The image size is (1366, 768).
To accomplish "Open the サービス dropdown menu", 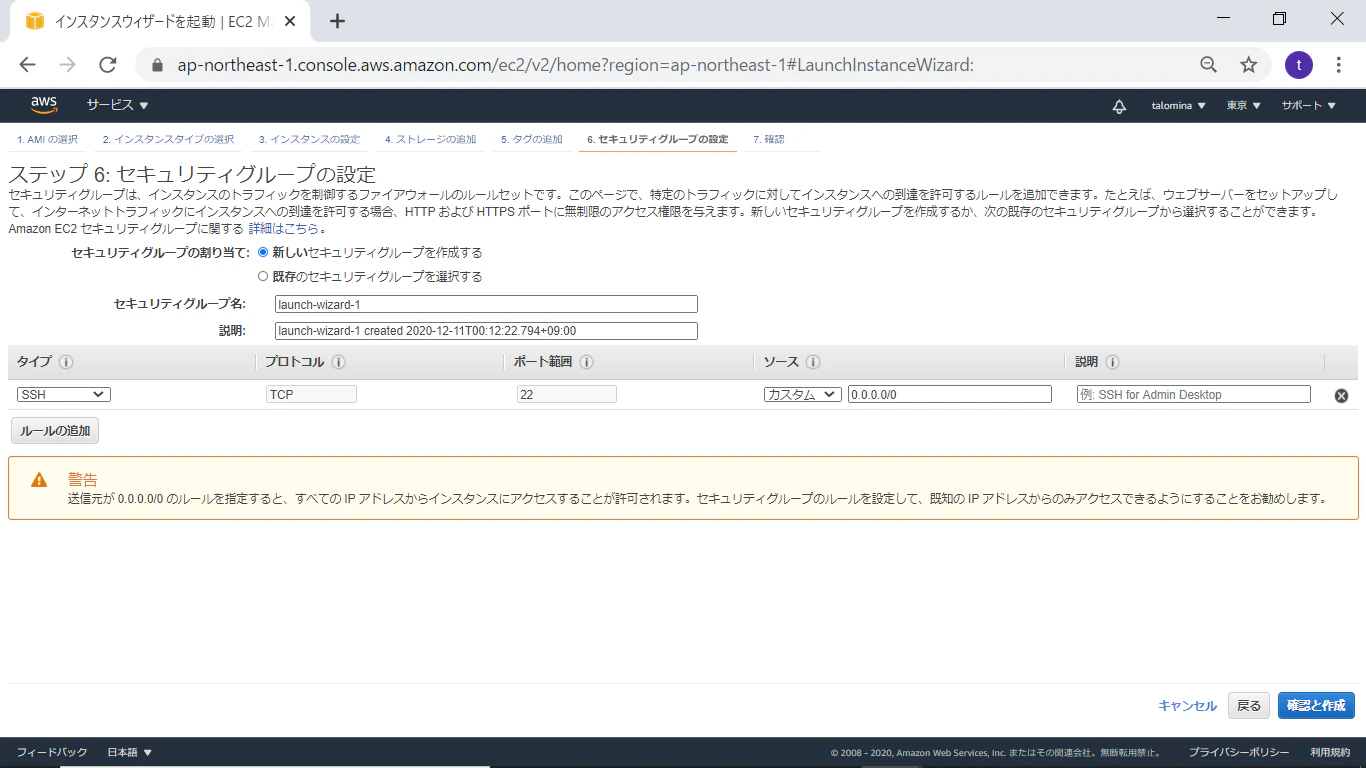I will coord(117,105).
